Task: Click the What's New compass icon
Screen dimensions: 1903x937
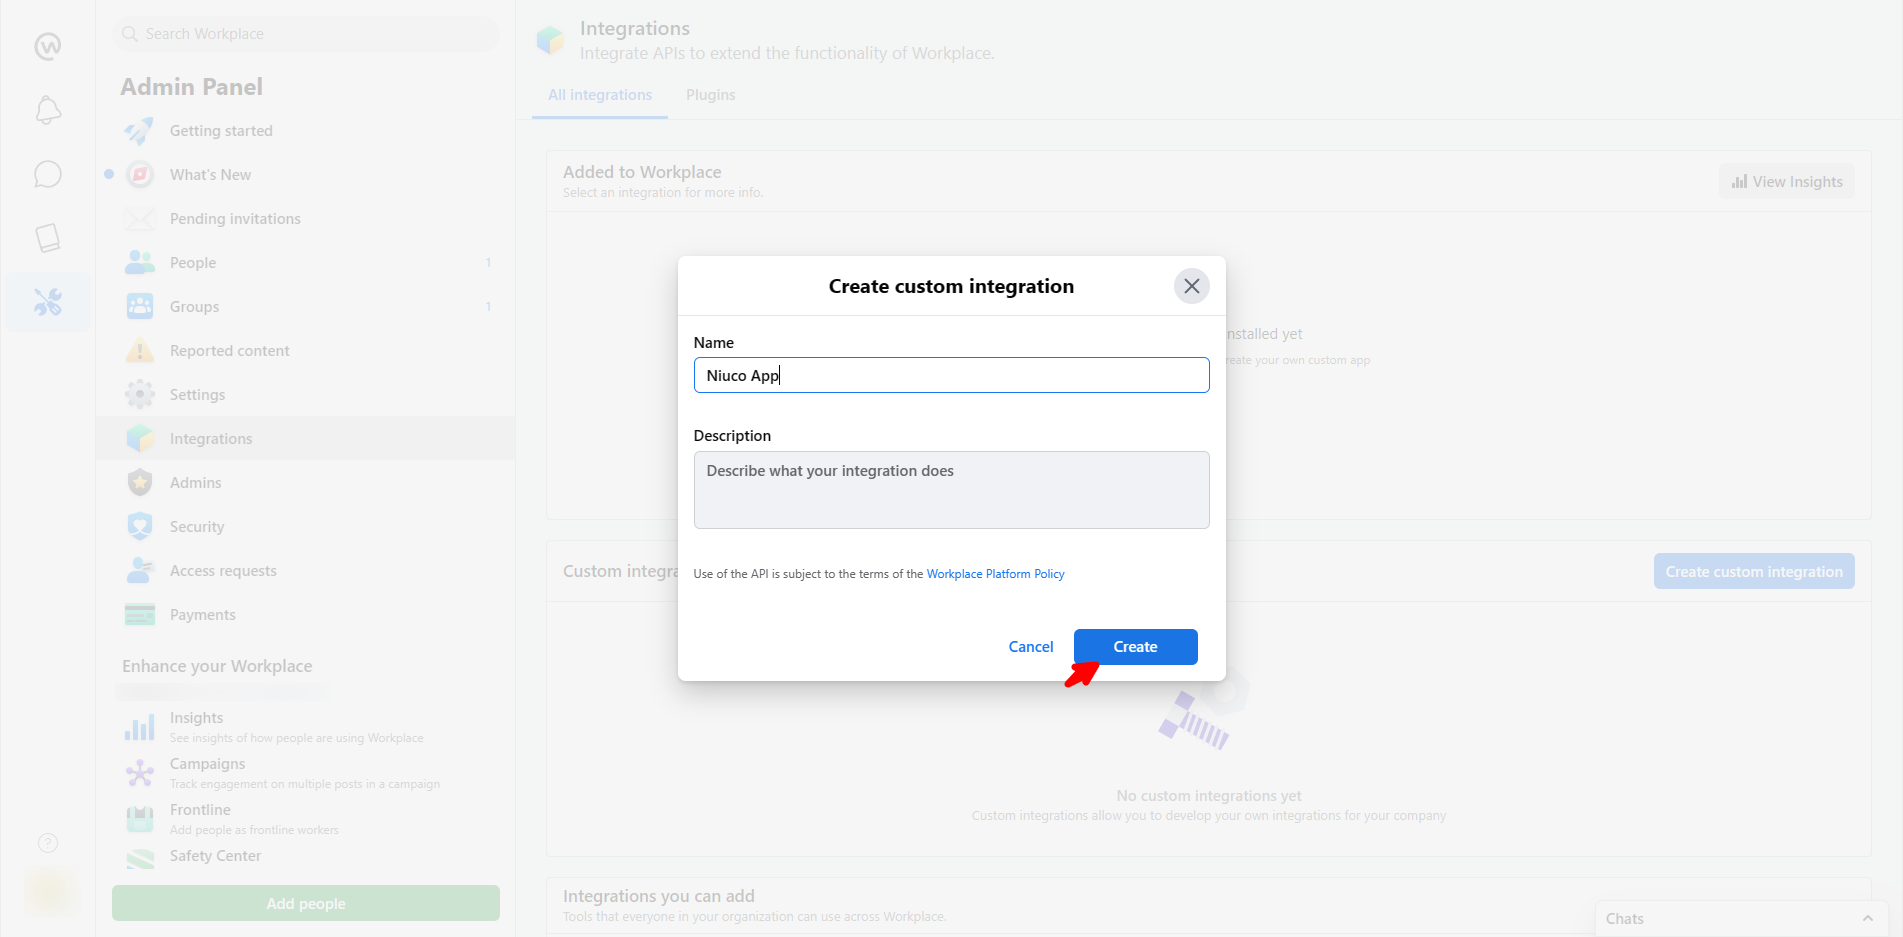Action: 140,175
